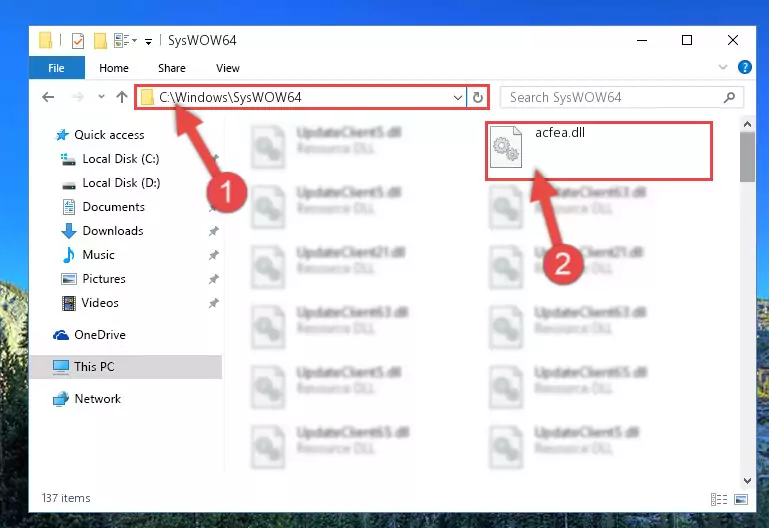Click the scroll up arrow
This screenshot has height=528, width=769.
pyautogui.click(x=747, y=124)
